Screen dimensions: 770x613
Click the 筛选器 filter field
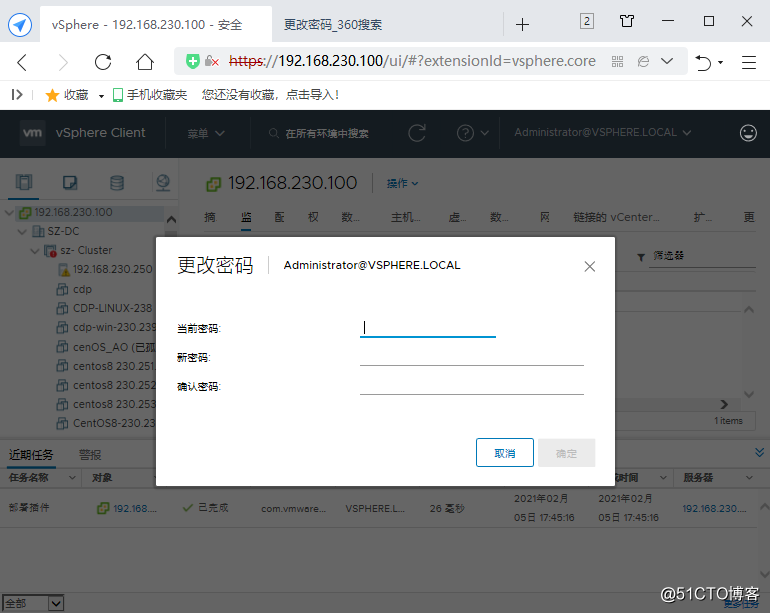point(702,256)
